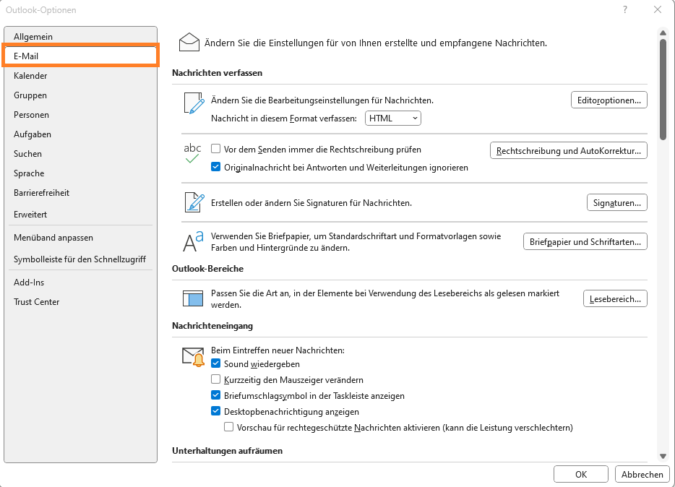Open Symbolleiste für den Schnellzugriff
The height and width of the screenshot is (487, 675).
tap(81, 259)
